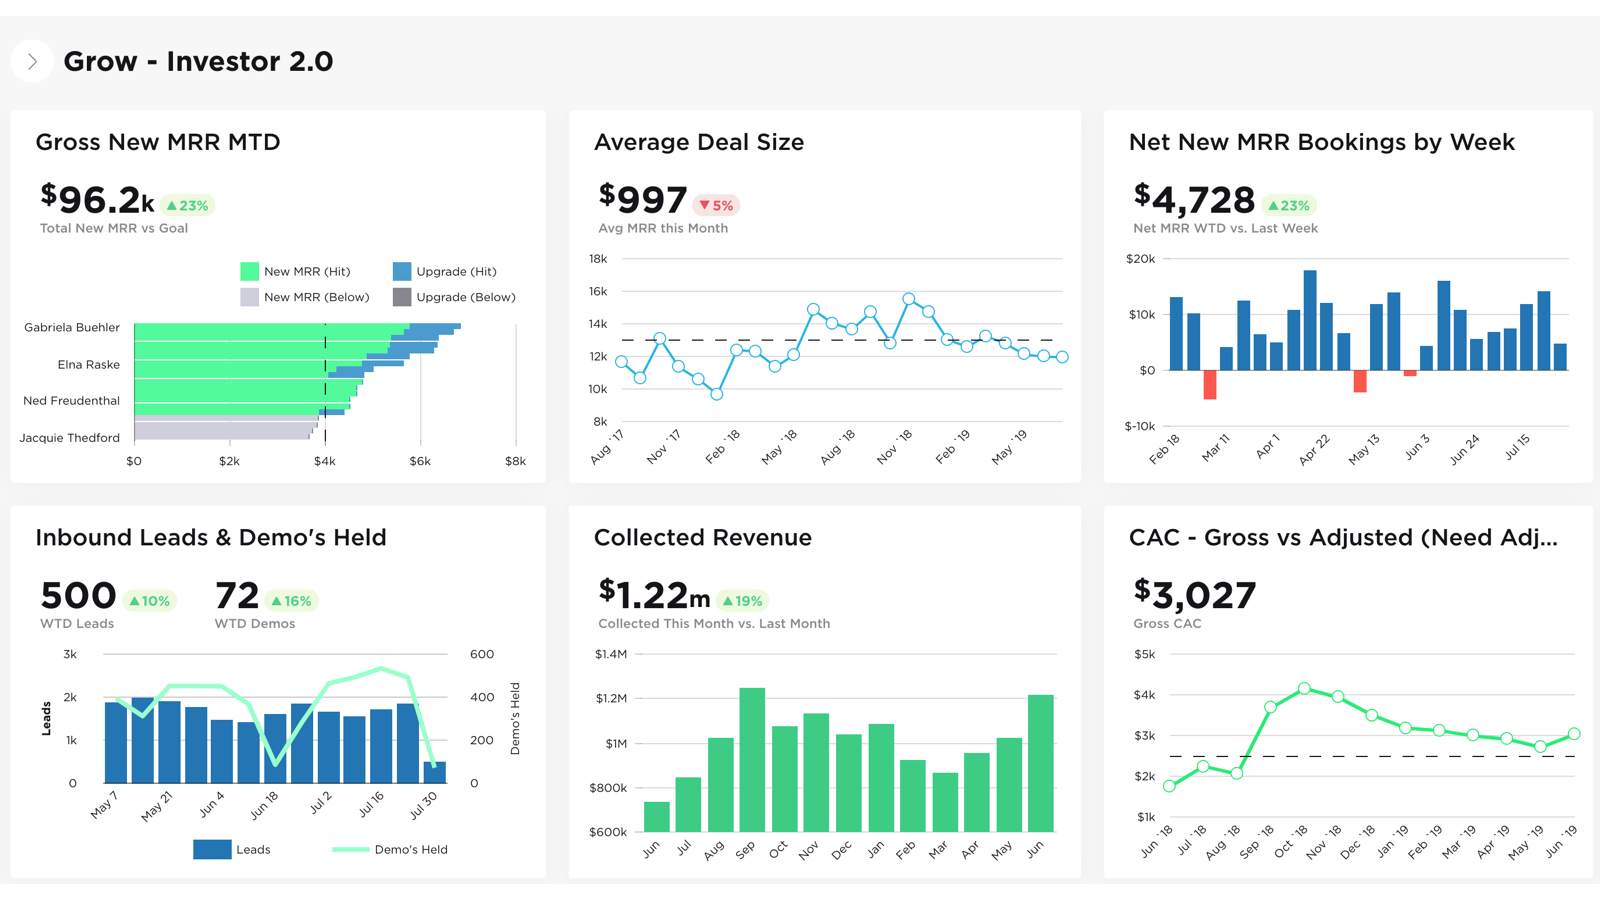1600x900 pixels.
Task: Hide the Leads series via its legend
Action: point(232,849)
